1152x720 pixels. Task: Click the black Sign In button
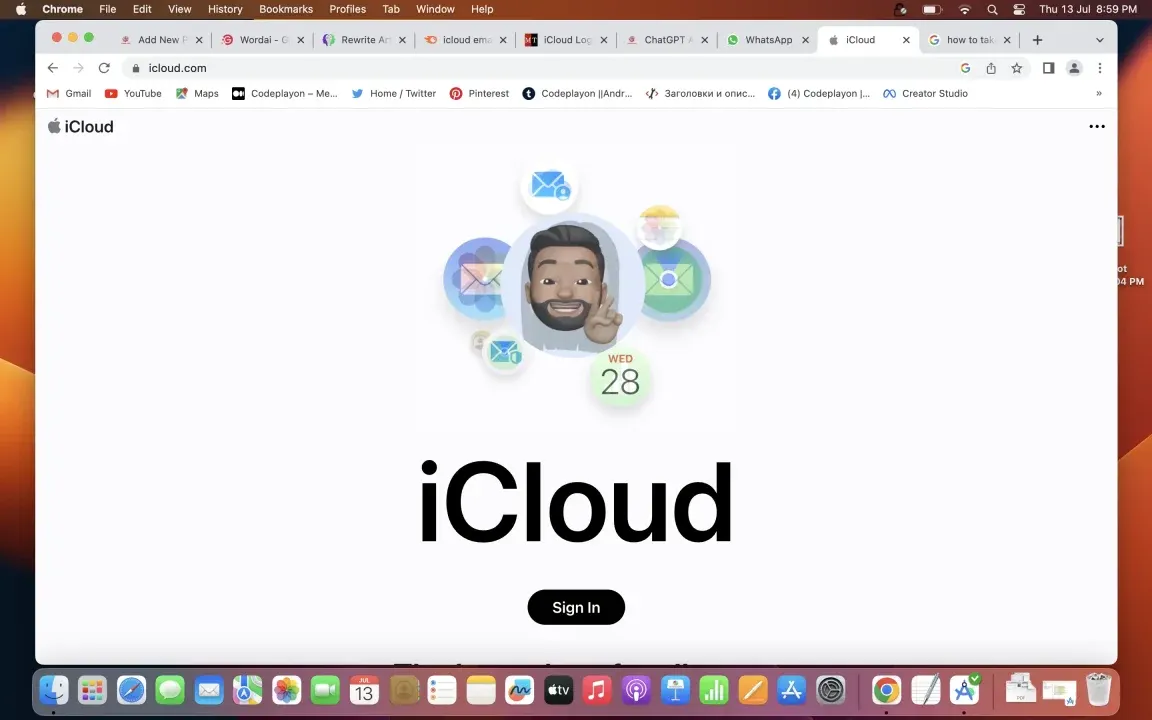pos(576,607)
